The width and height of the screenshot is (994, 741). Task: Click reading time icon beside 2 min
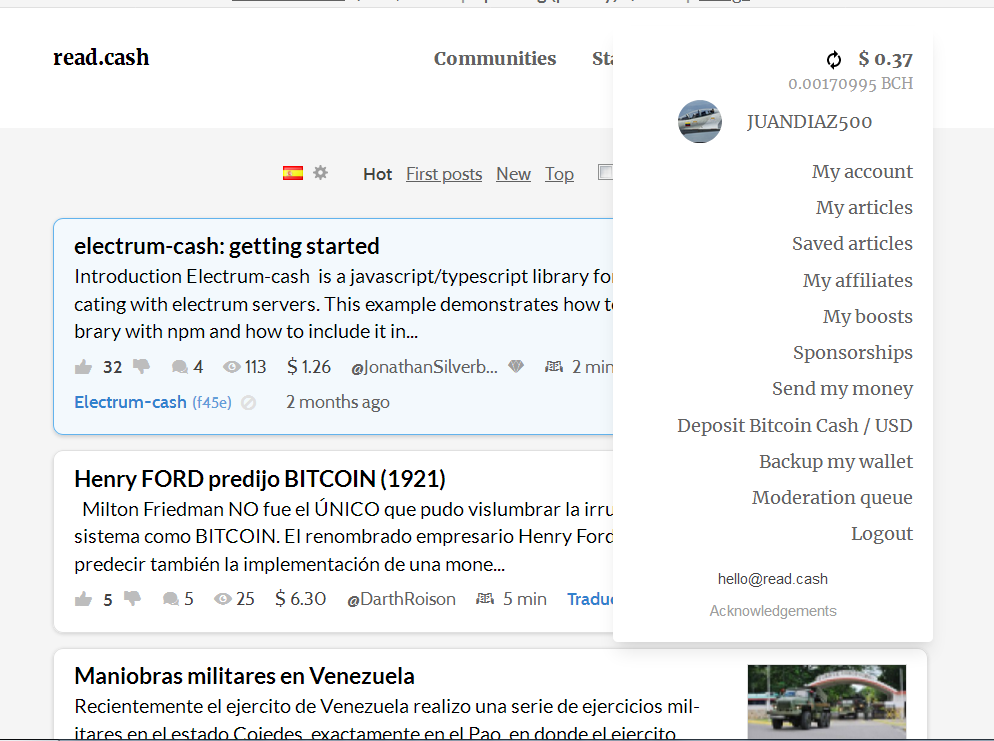(554, 366)
